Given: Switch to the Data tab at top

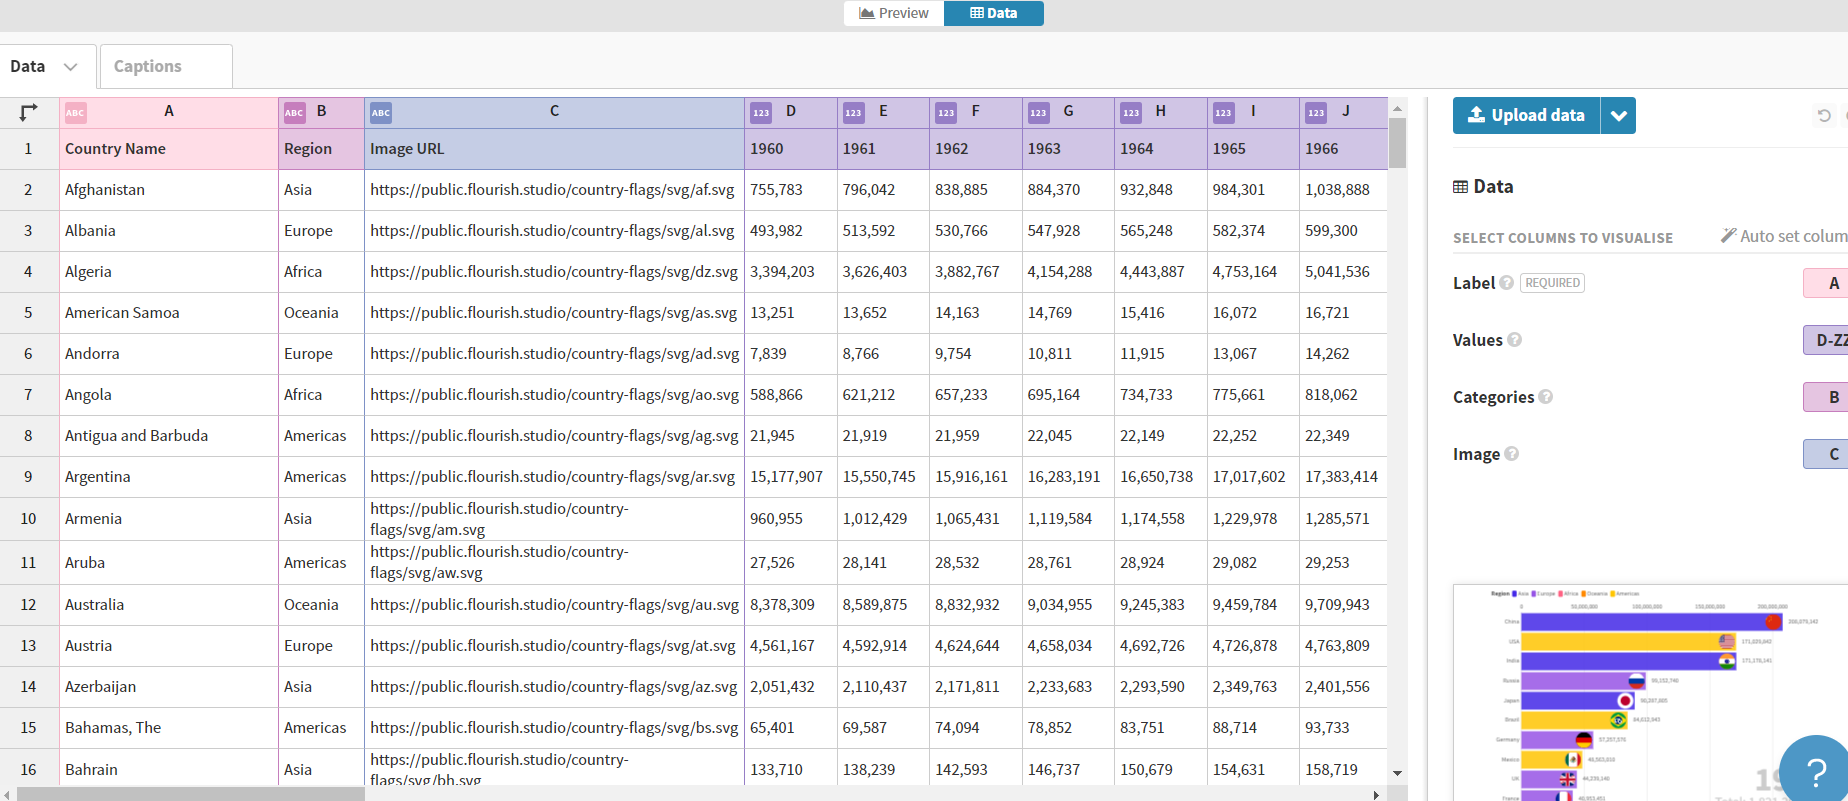Looking at the screenshot, I should coord(994,13).
